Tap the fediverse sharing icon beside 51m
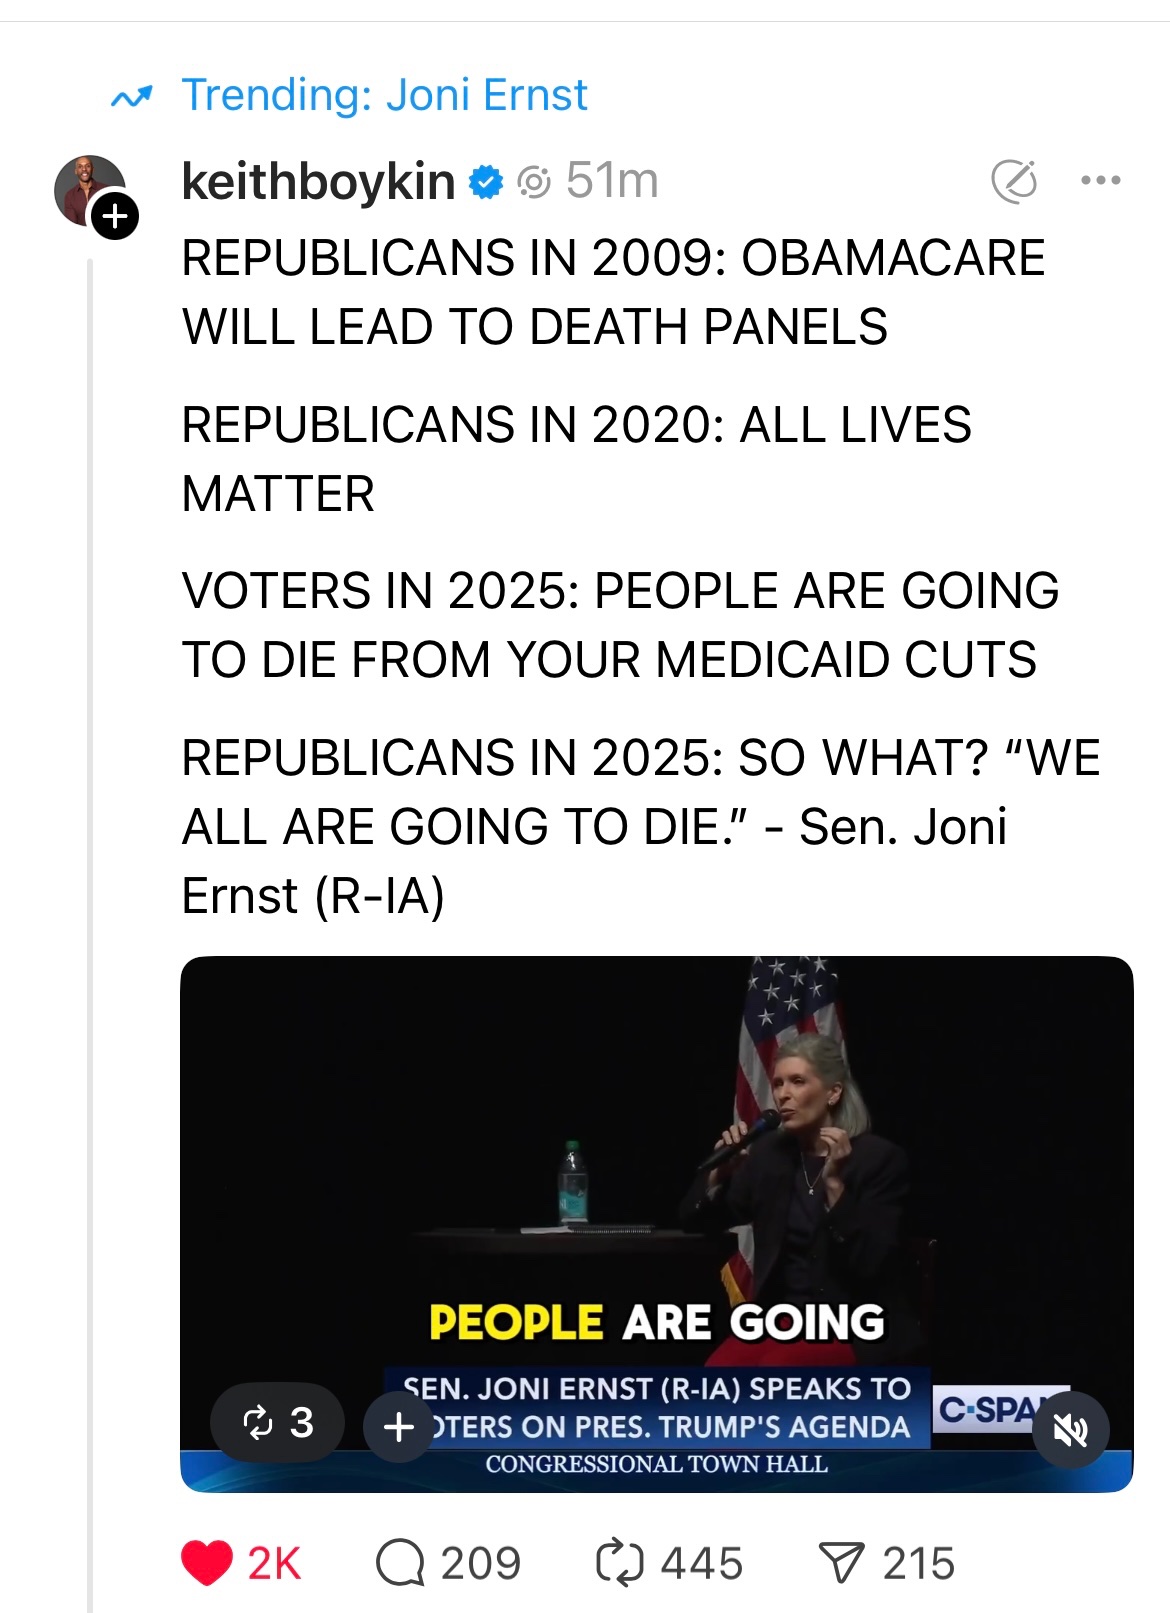 tap(534, 182)
